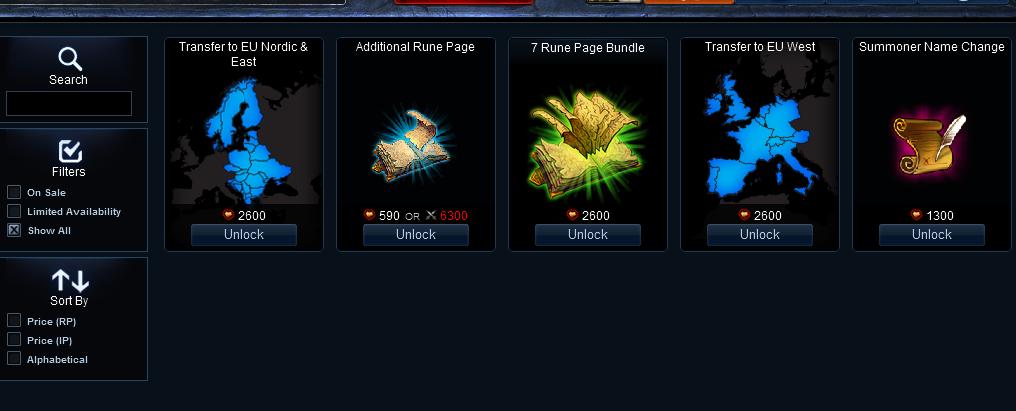Select the Summoner Name Change scroll icon

(930, 145)
